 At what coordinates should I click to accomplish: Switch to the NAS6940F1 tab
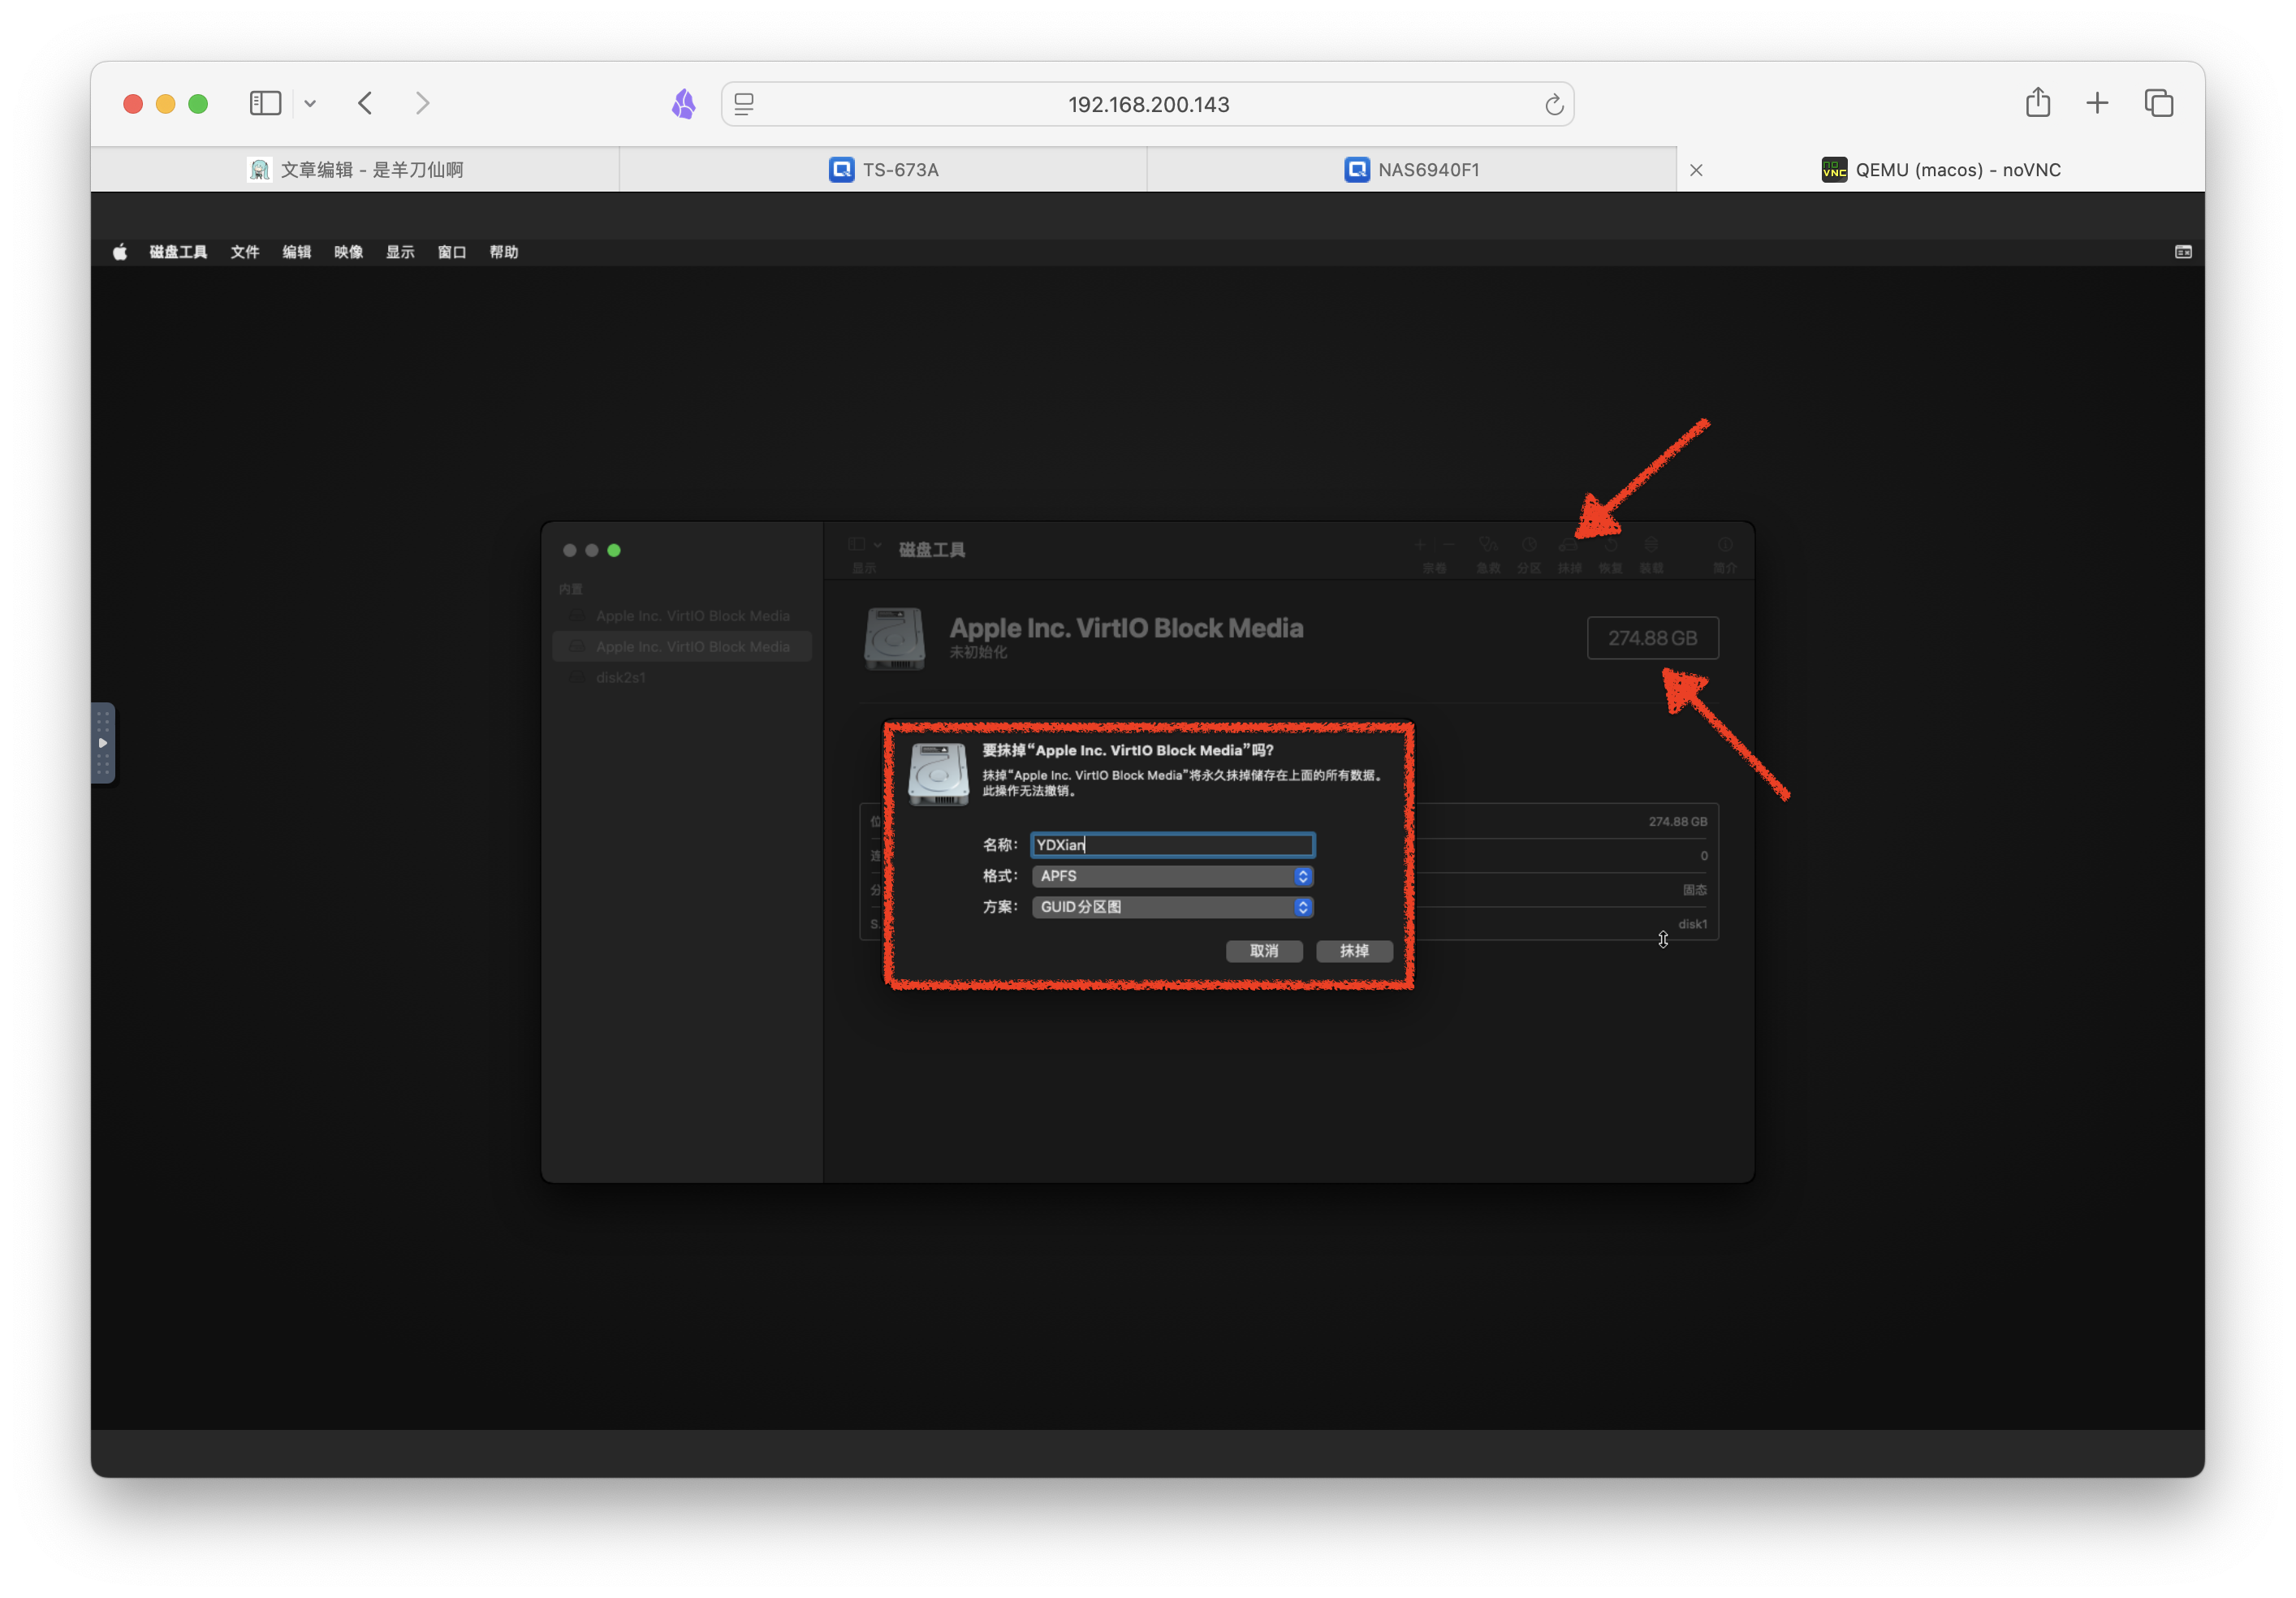click(x=1412, y=170)
